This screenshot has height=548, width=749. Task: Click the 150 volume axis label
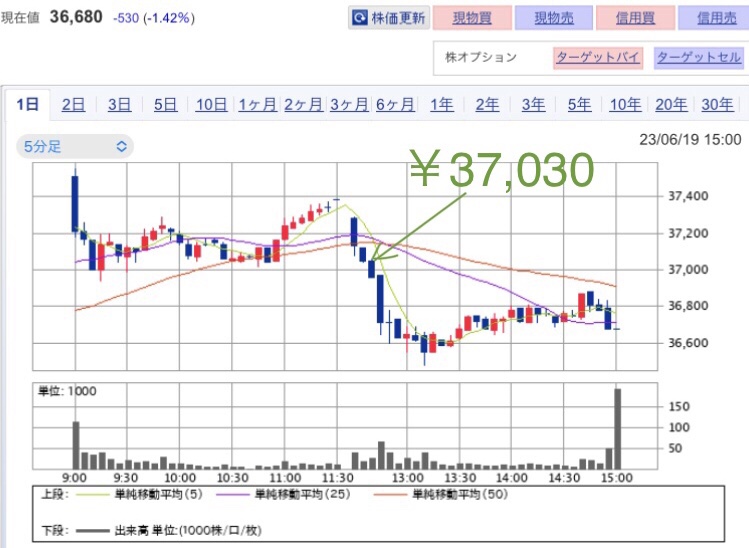(679, 407)
